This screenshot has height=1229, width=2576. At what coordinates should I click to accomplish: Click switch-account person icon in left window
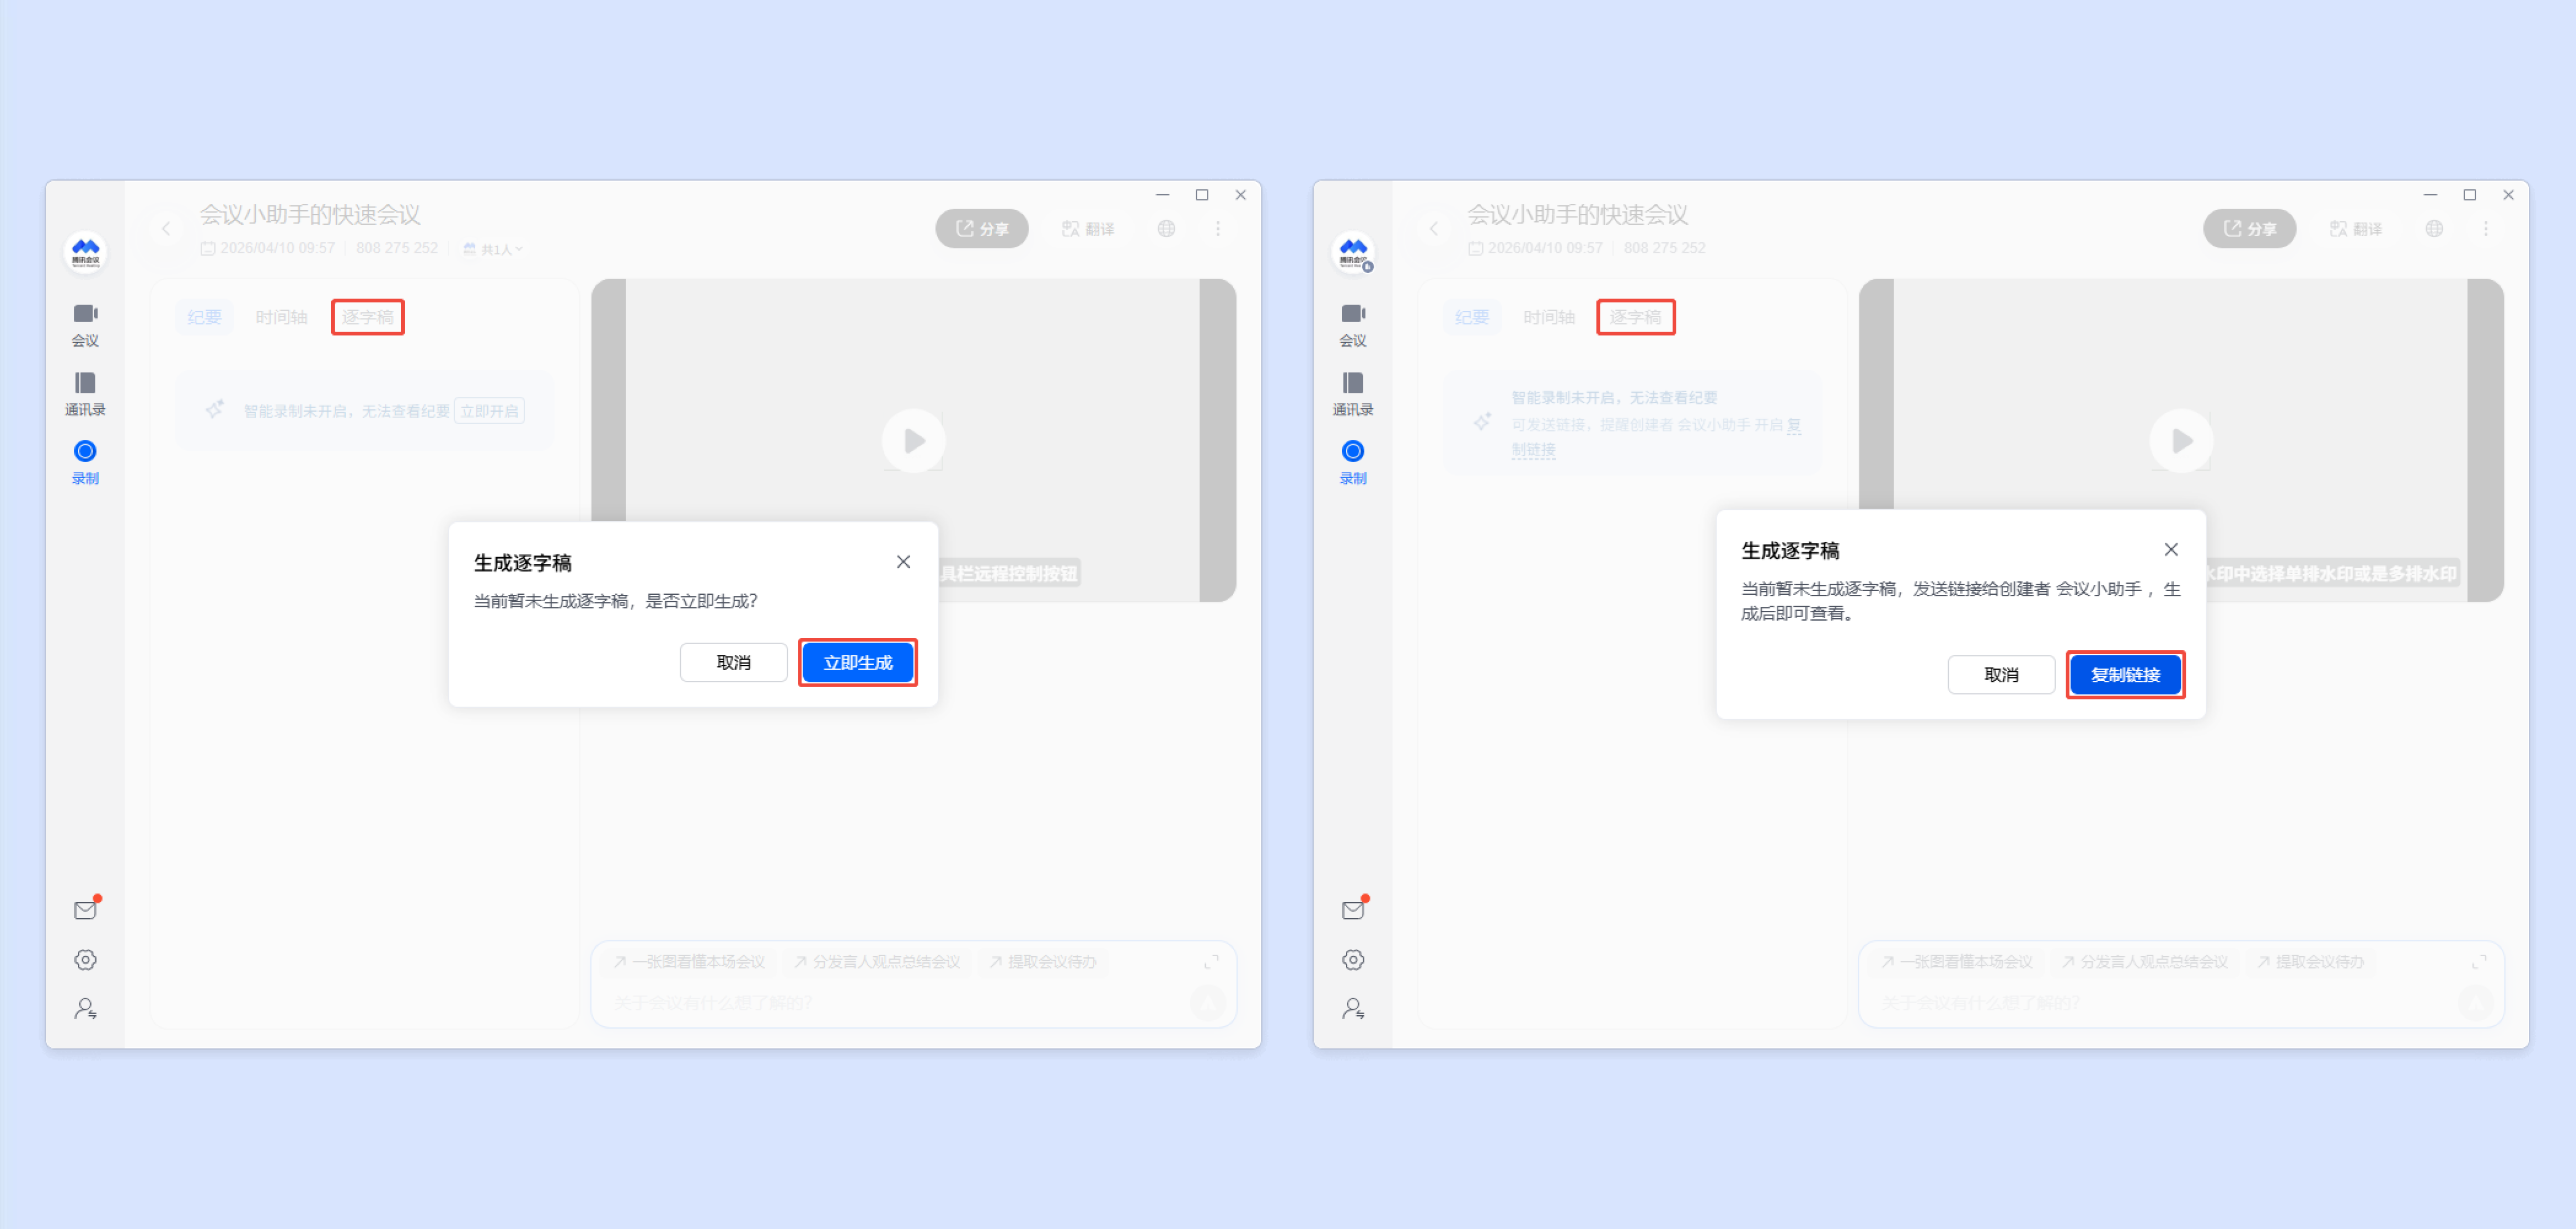click(x=86, y=1008)
